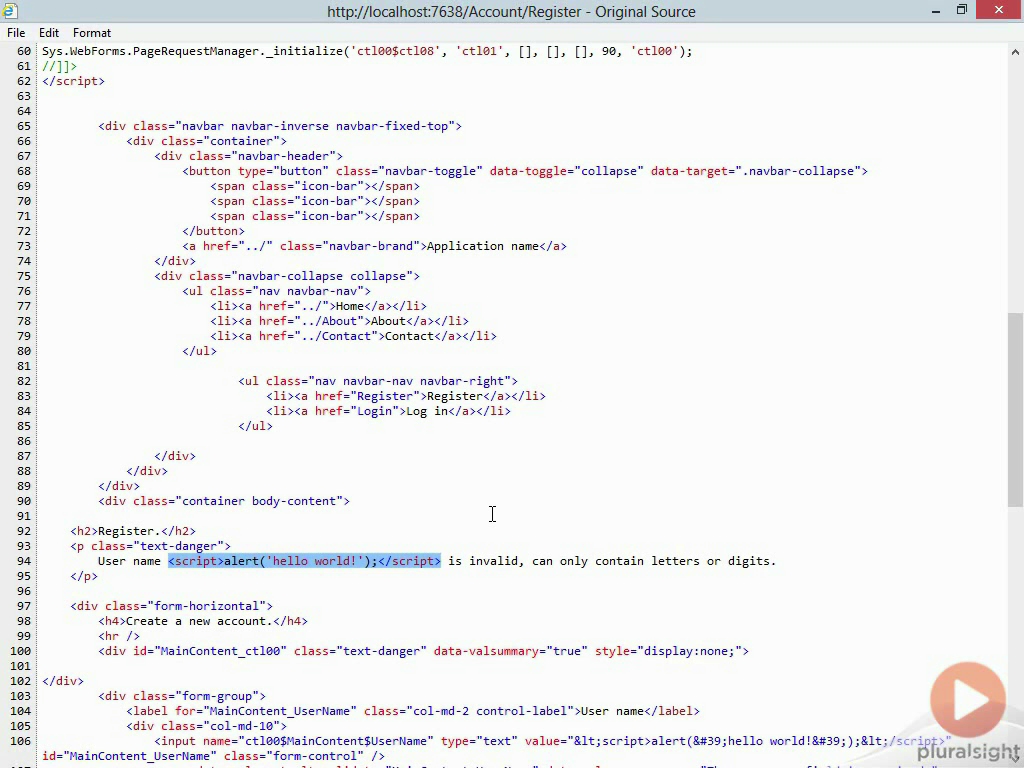
Task: Click the '//]]>' comment on line 61
Action: [59, 66]
